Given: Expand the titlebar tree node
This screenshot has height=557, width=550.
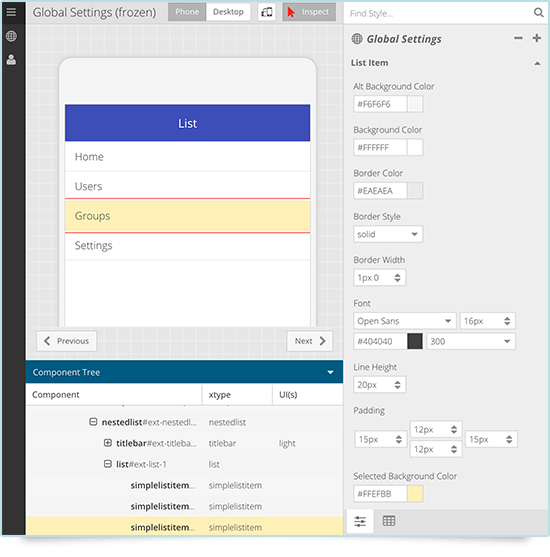Looking at the screenshot, I should (x=108, y=443).
